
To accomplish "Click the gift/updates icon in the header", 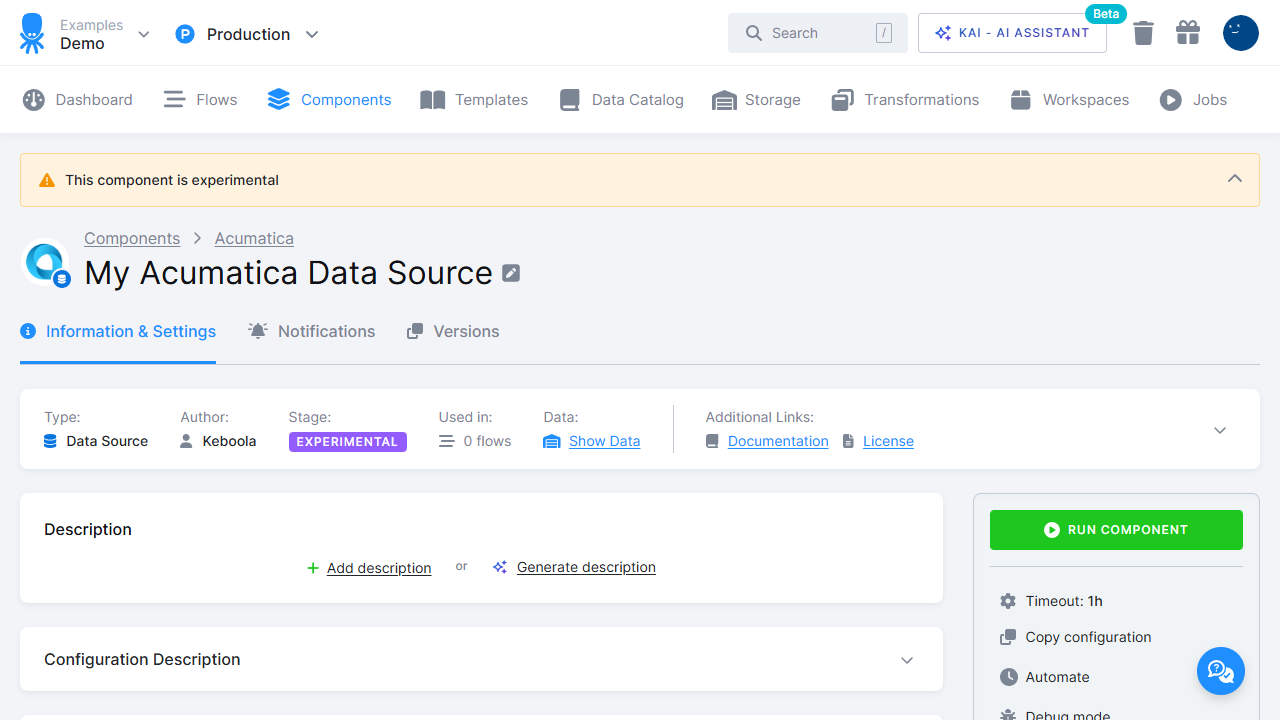I will 1187,32.
